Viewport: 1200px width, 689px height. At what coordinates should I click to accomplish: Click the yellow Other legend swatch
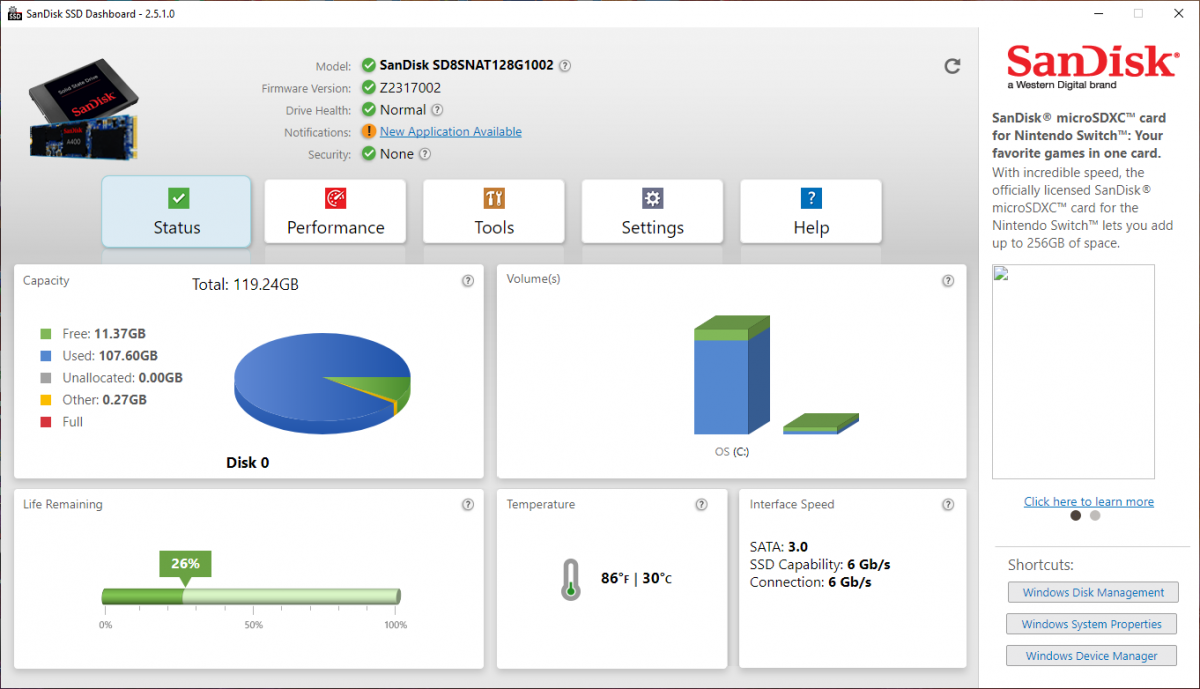point(46,400)
